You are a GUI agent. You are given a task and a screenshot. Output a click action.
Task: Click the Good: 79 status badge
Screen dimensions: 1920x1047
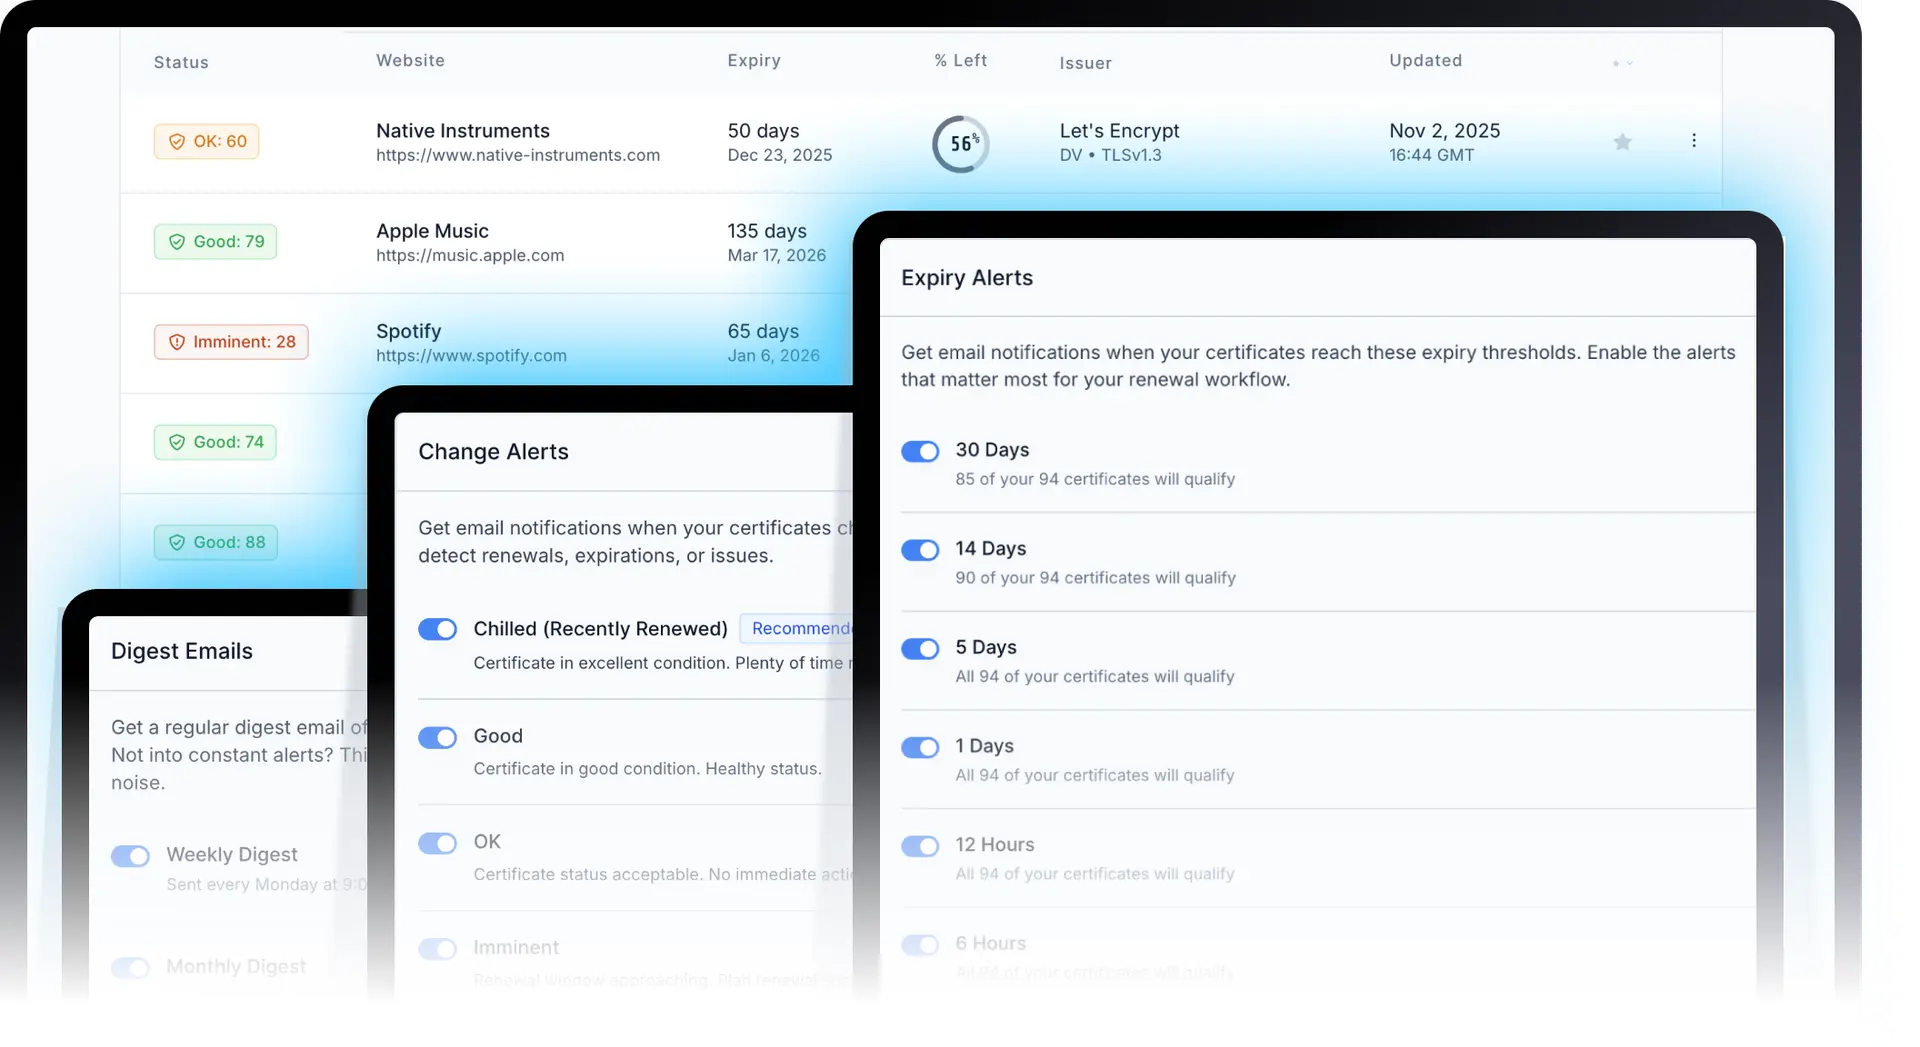point(215,242)
